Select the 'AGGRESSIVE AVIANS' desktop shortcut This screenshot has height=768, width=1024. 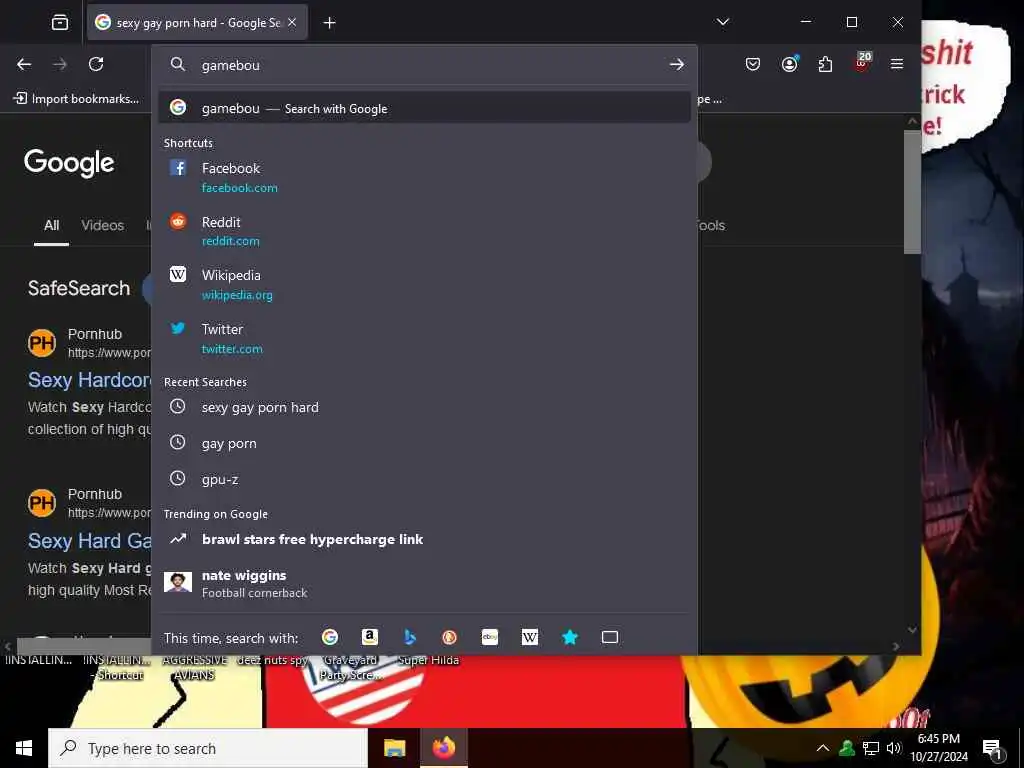click(x=195, y=667)
